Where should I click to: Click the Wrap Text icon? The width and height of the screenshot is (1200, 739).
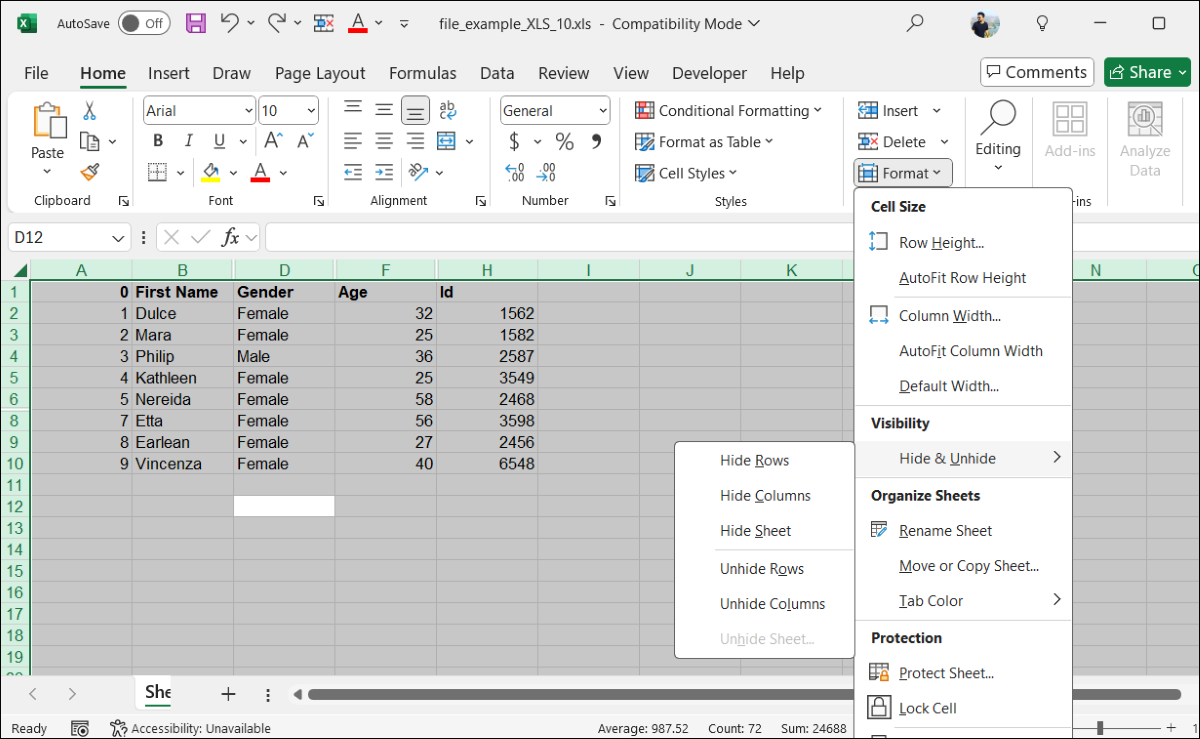point(448,110)
